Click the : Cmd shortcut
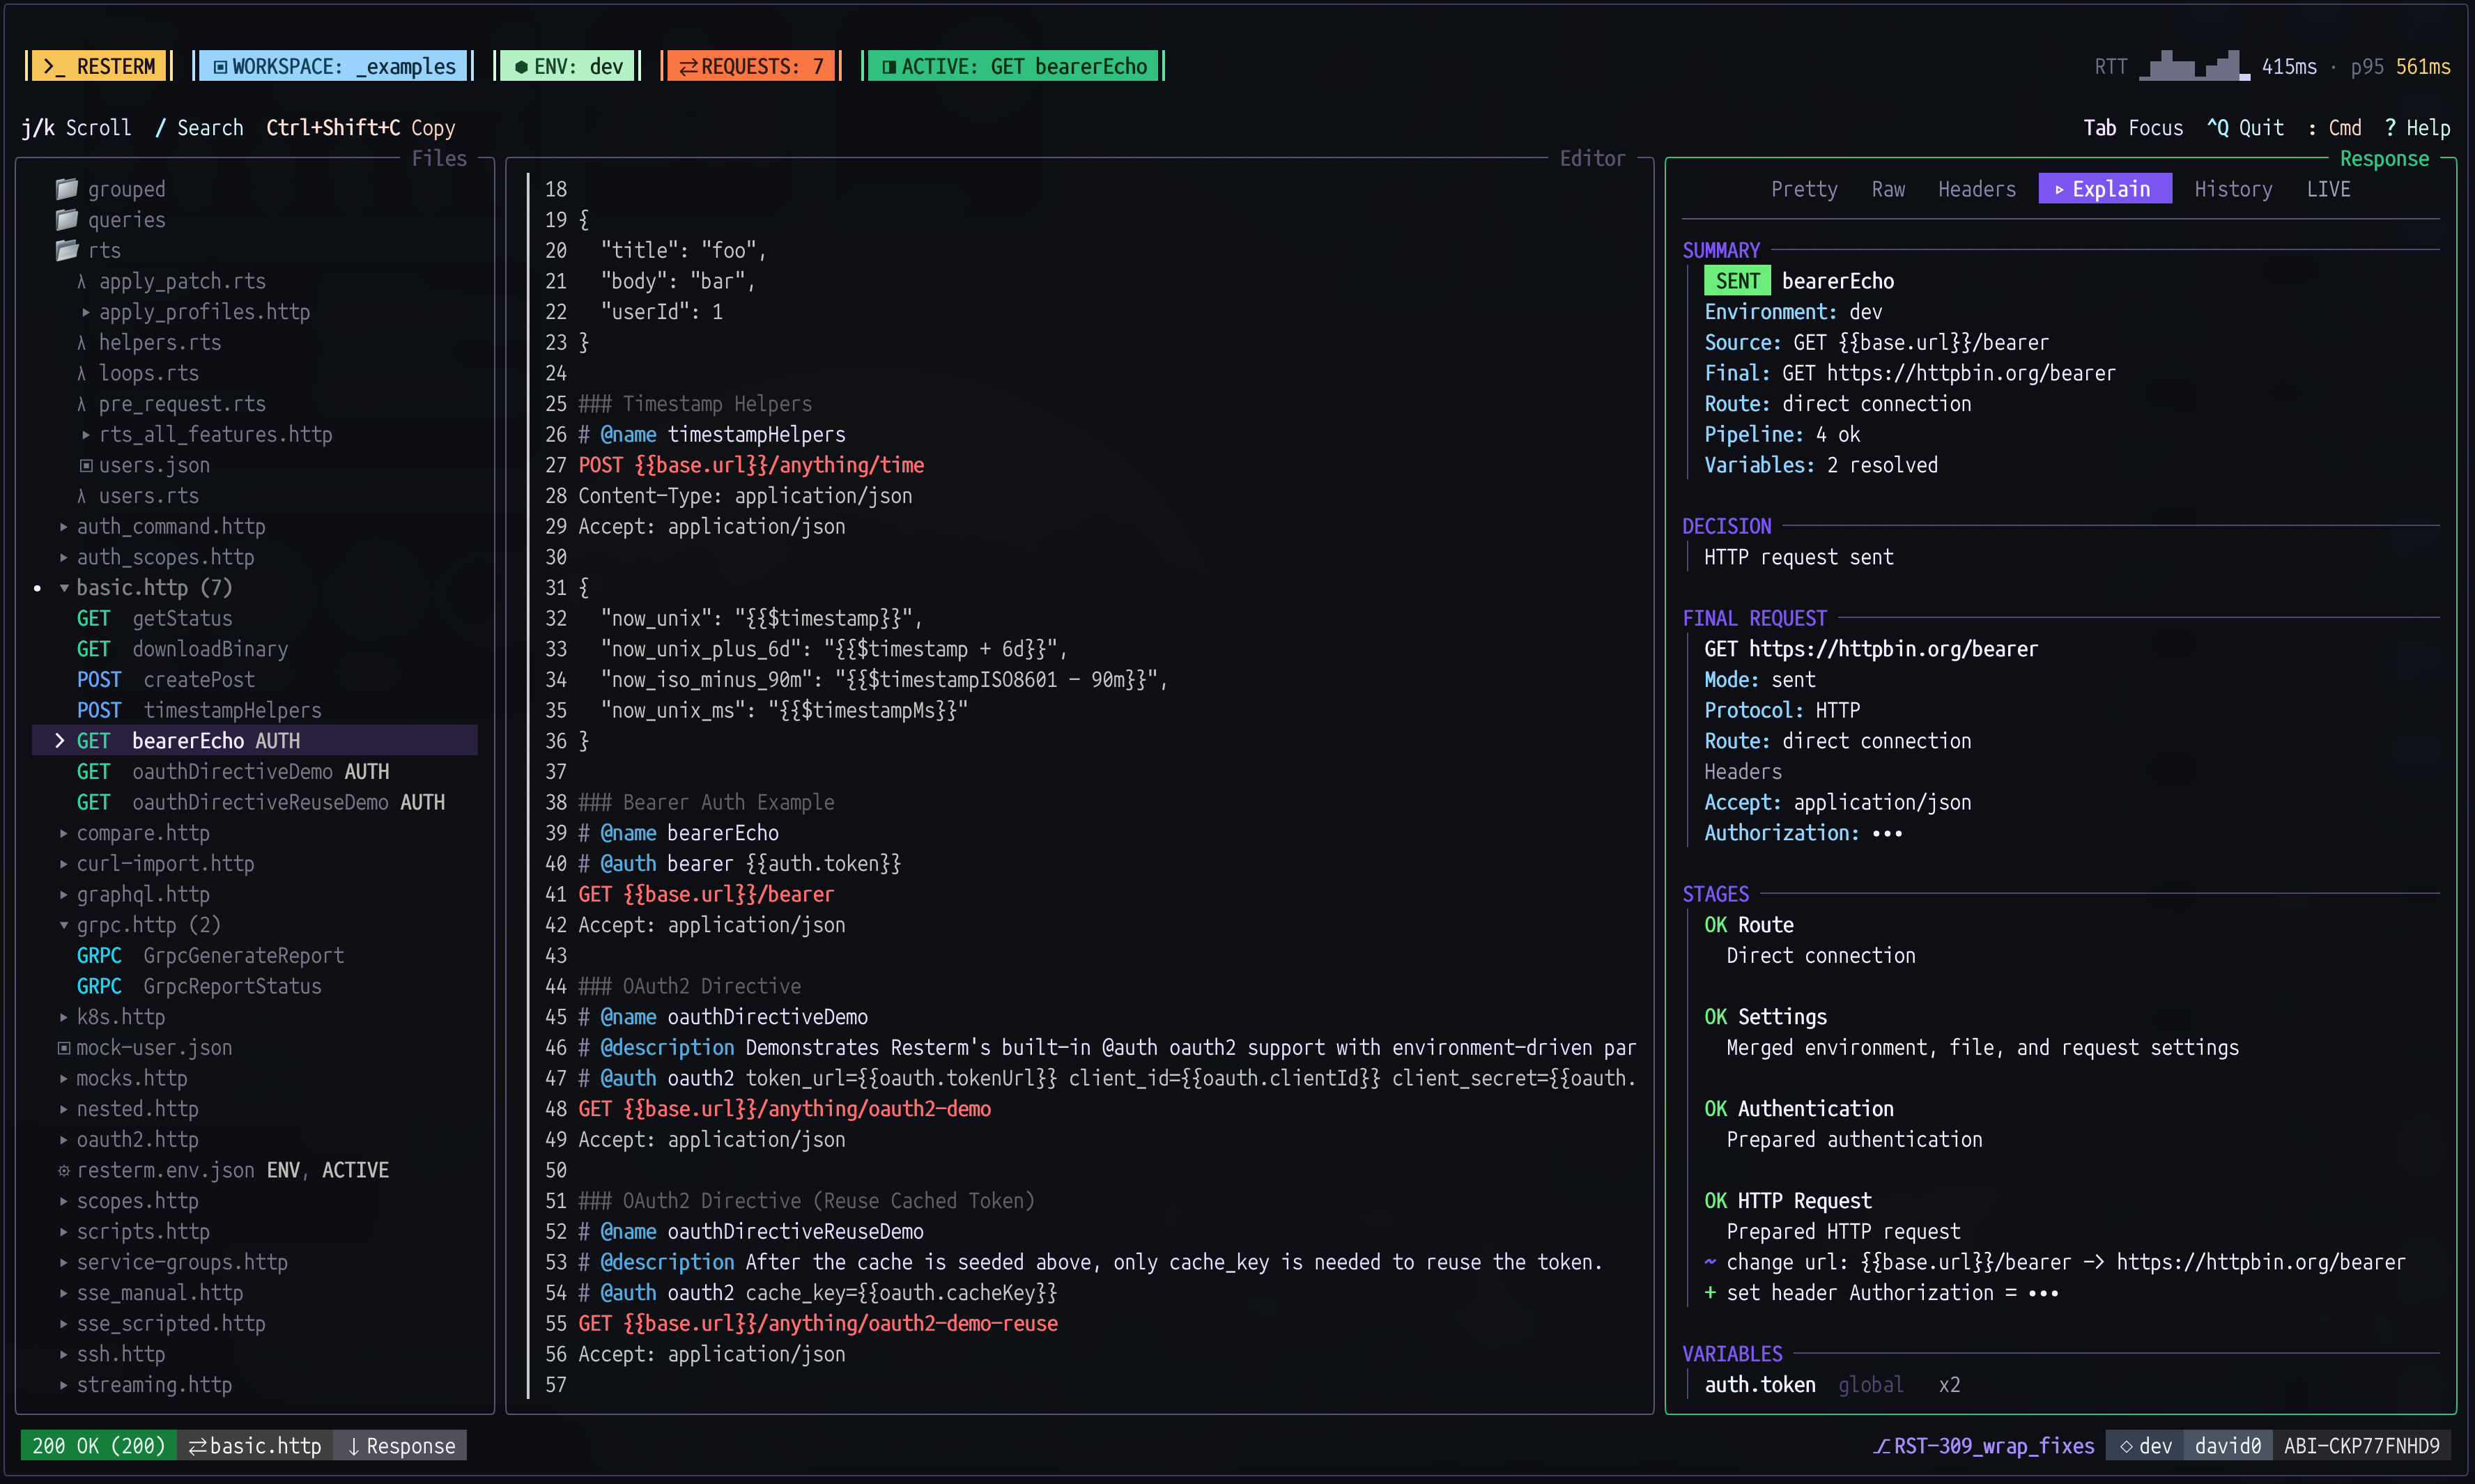The image size is (2475, 1484). (2335, 128)
